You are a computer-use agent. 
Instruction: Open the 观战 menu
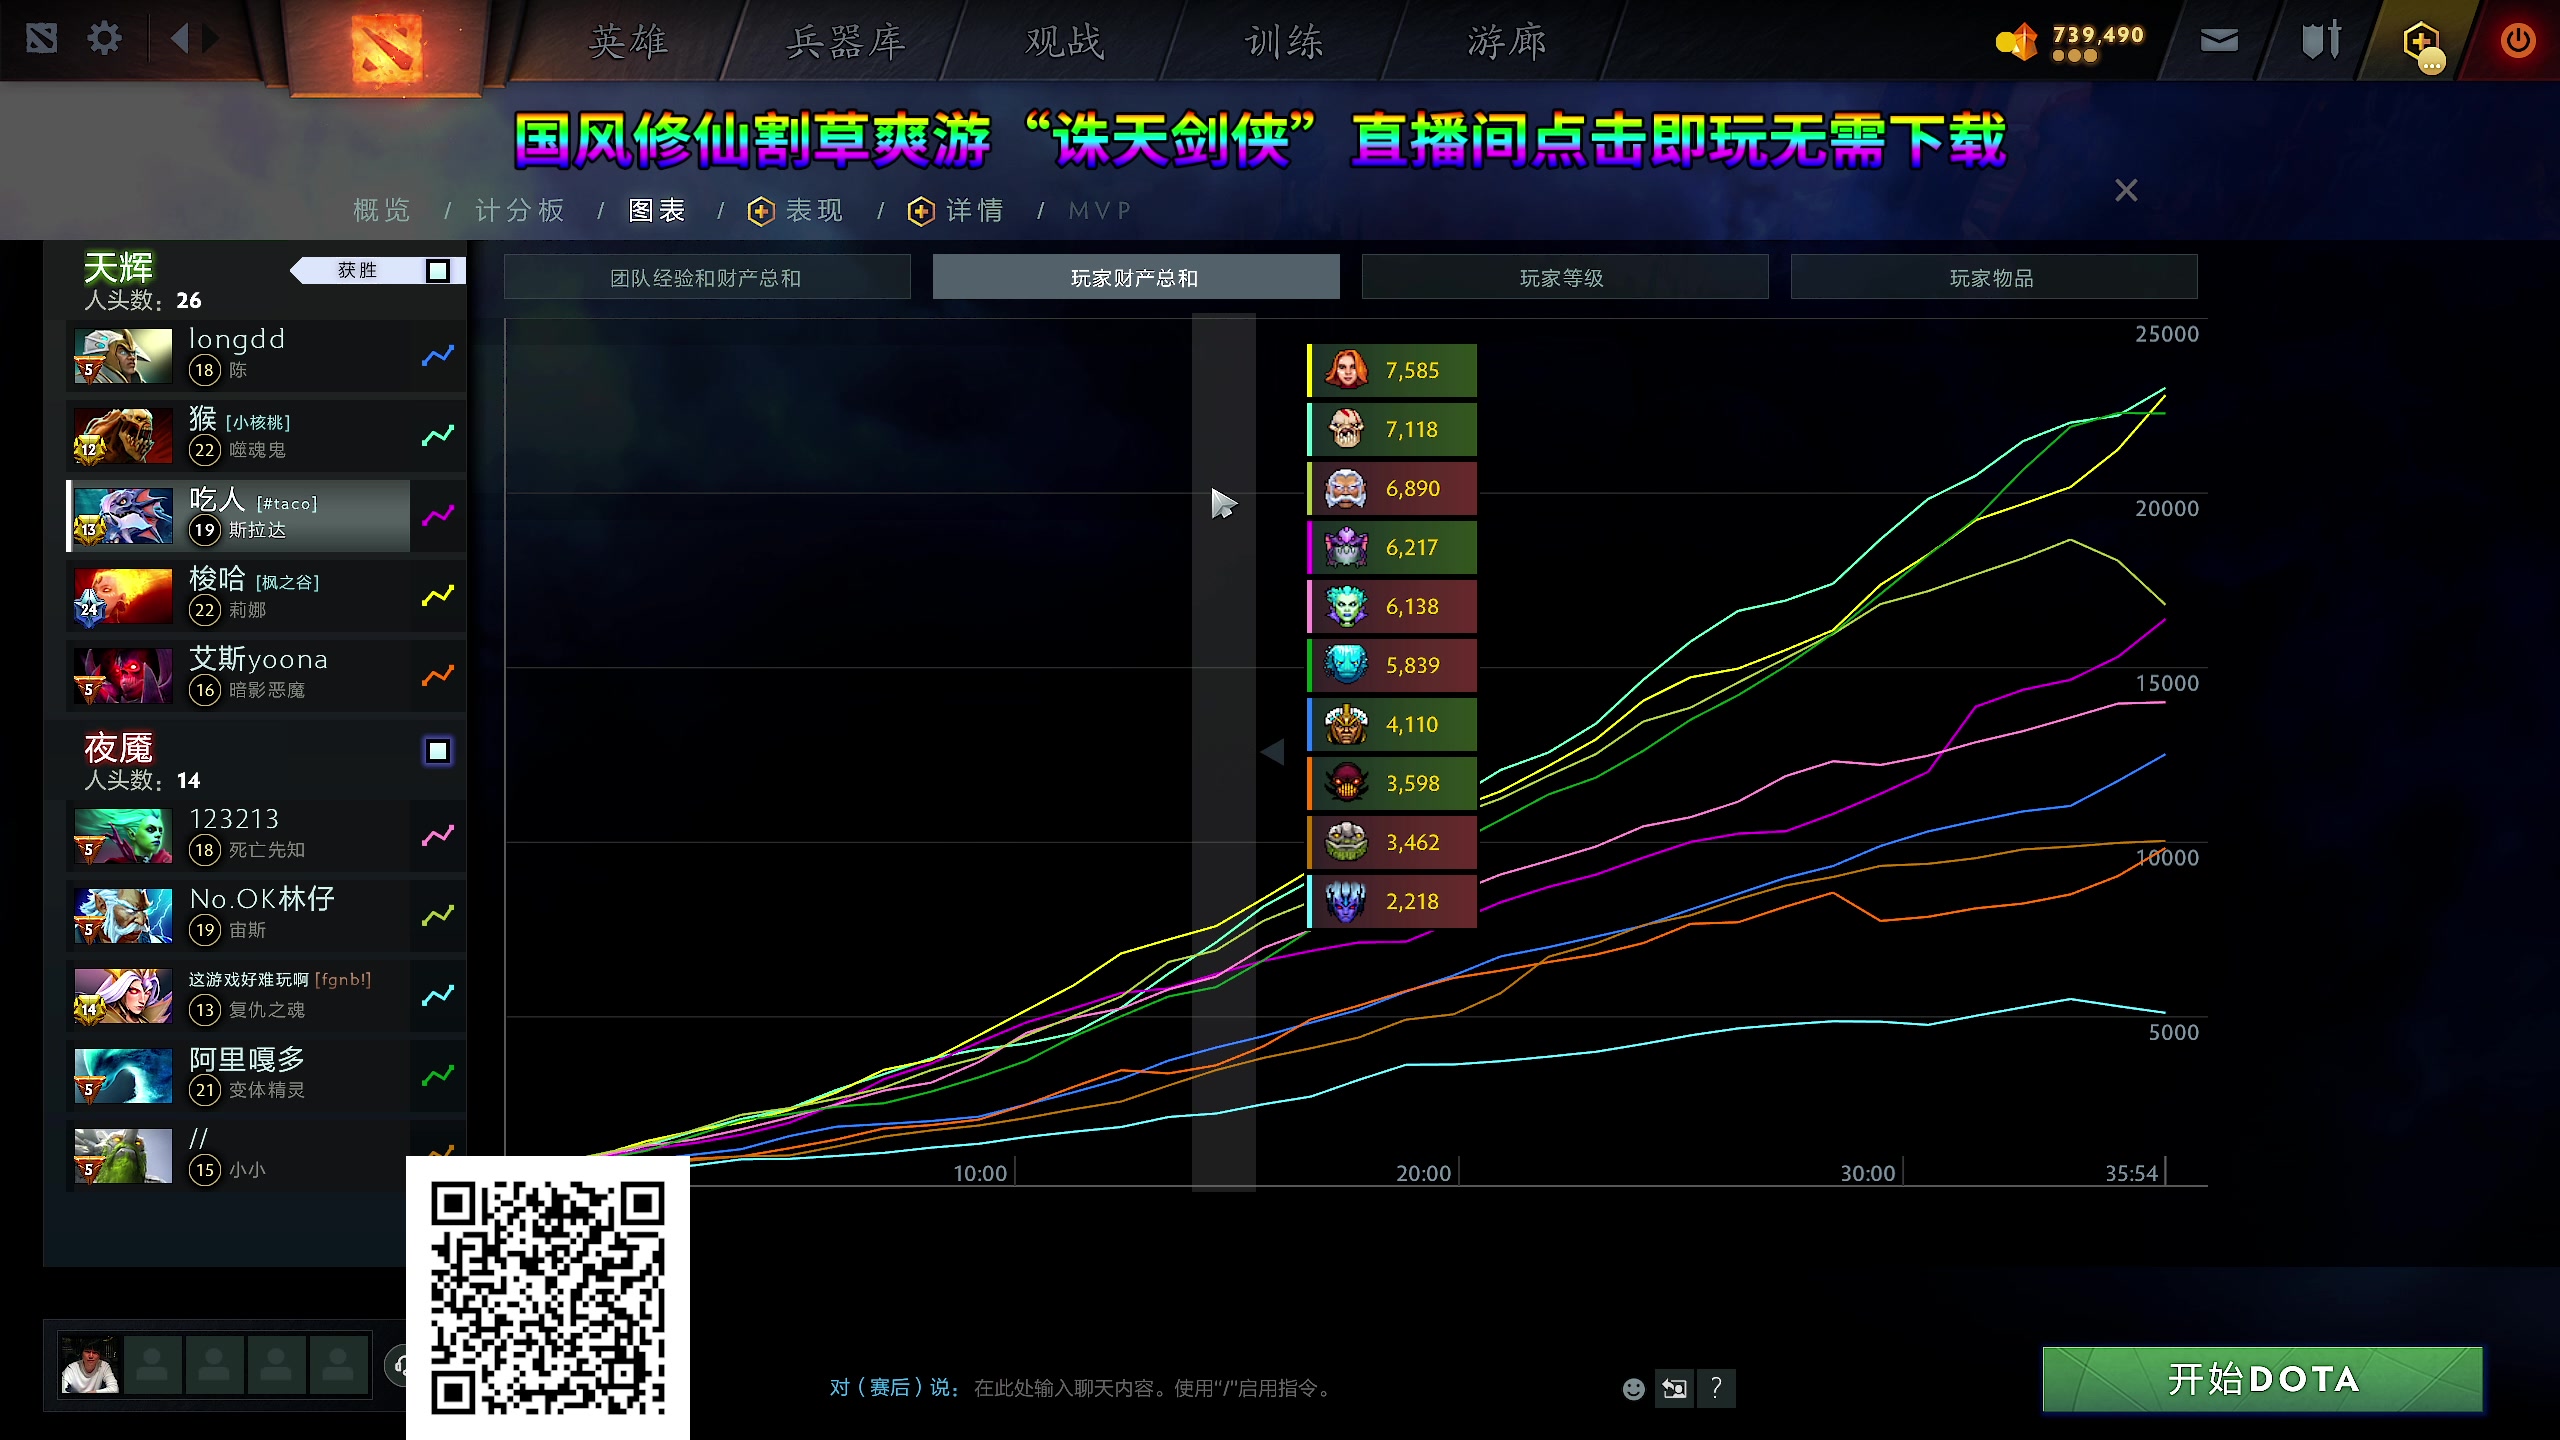1061,42
